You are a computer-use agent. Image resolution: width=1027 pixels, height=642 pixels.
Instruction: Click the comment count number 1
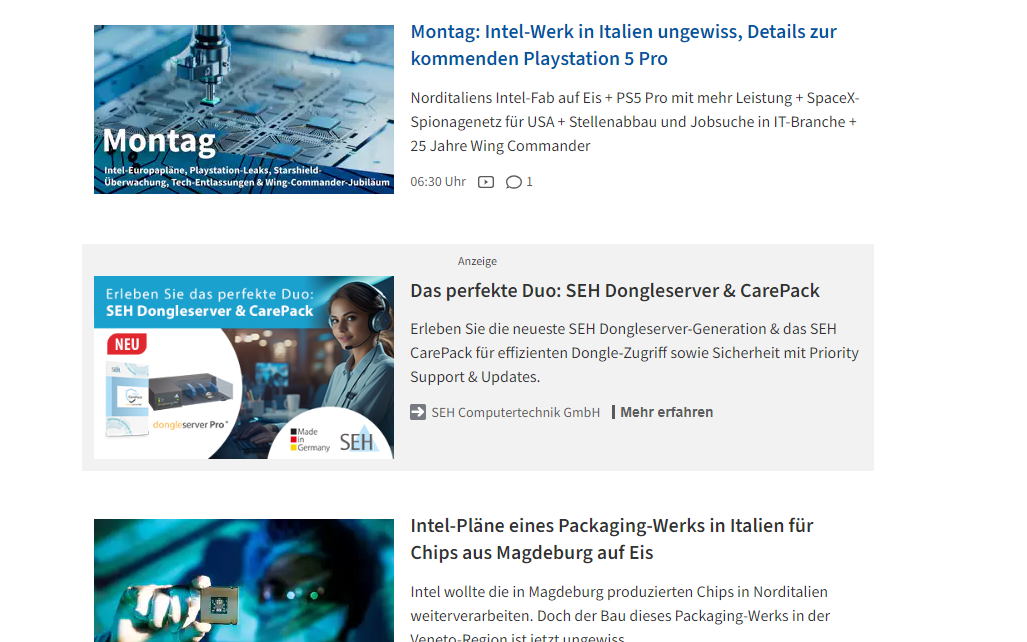[529, 182]
